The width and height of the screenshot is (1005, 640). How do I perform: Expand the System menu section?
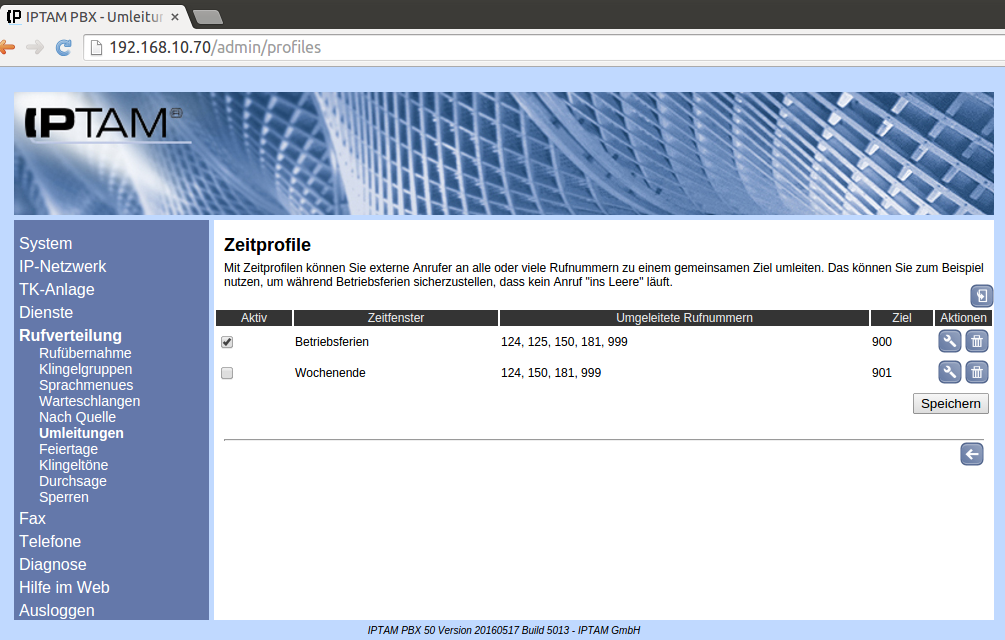tap(46, 243)
